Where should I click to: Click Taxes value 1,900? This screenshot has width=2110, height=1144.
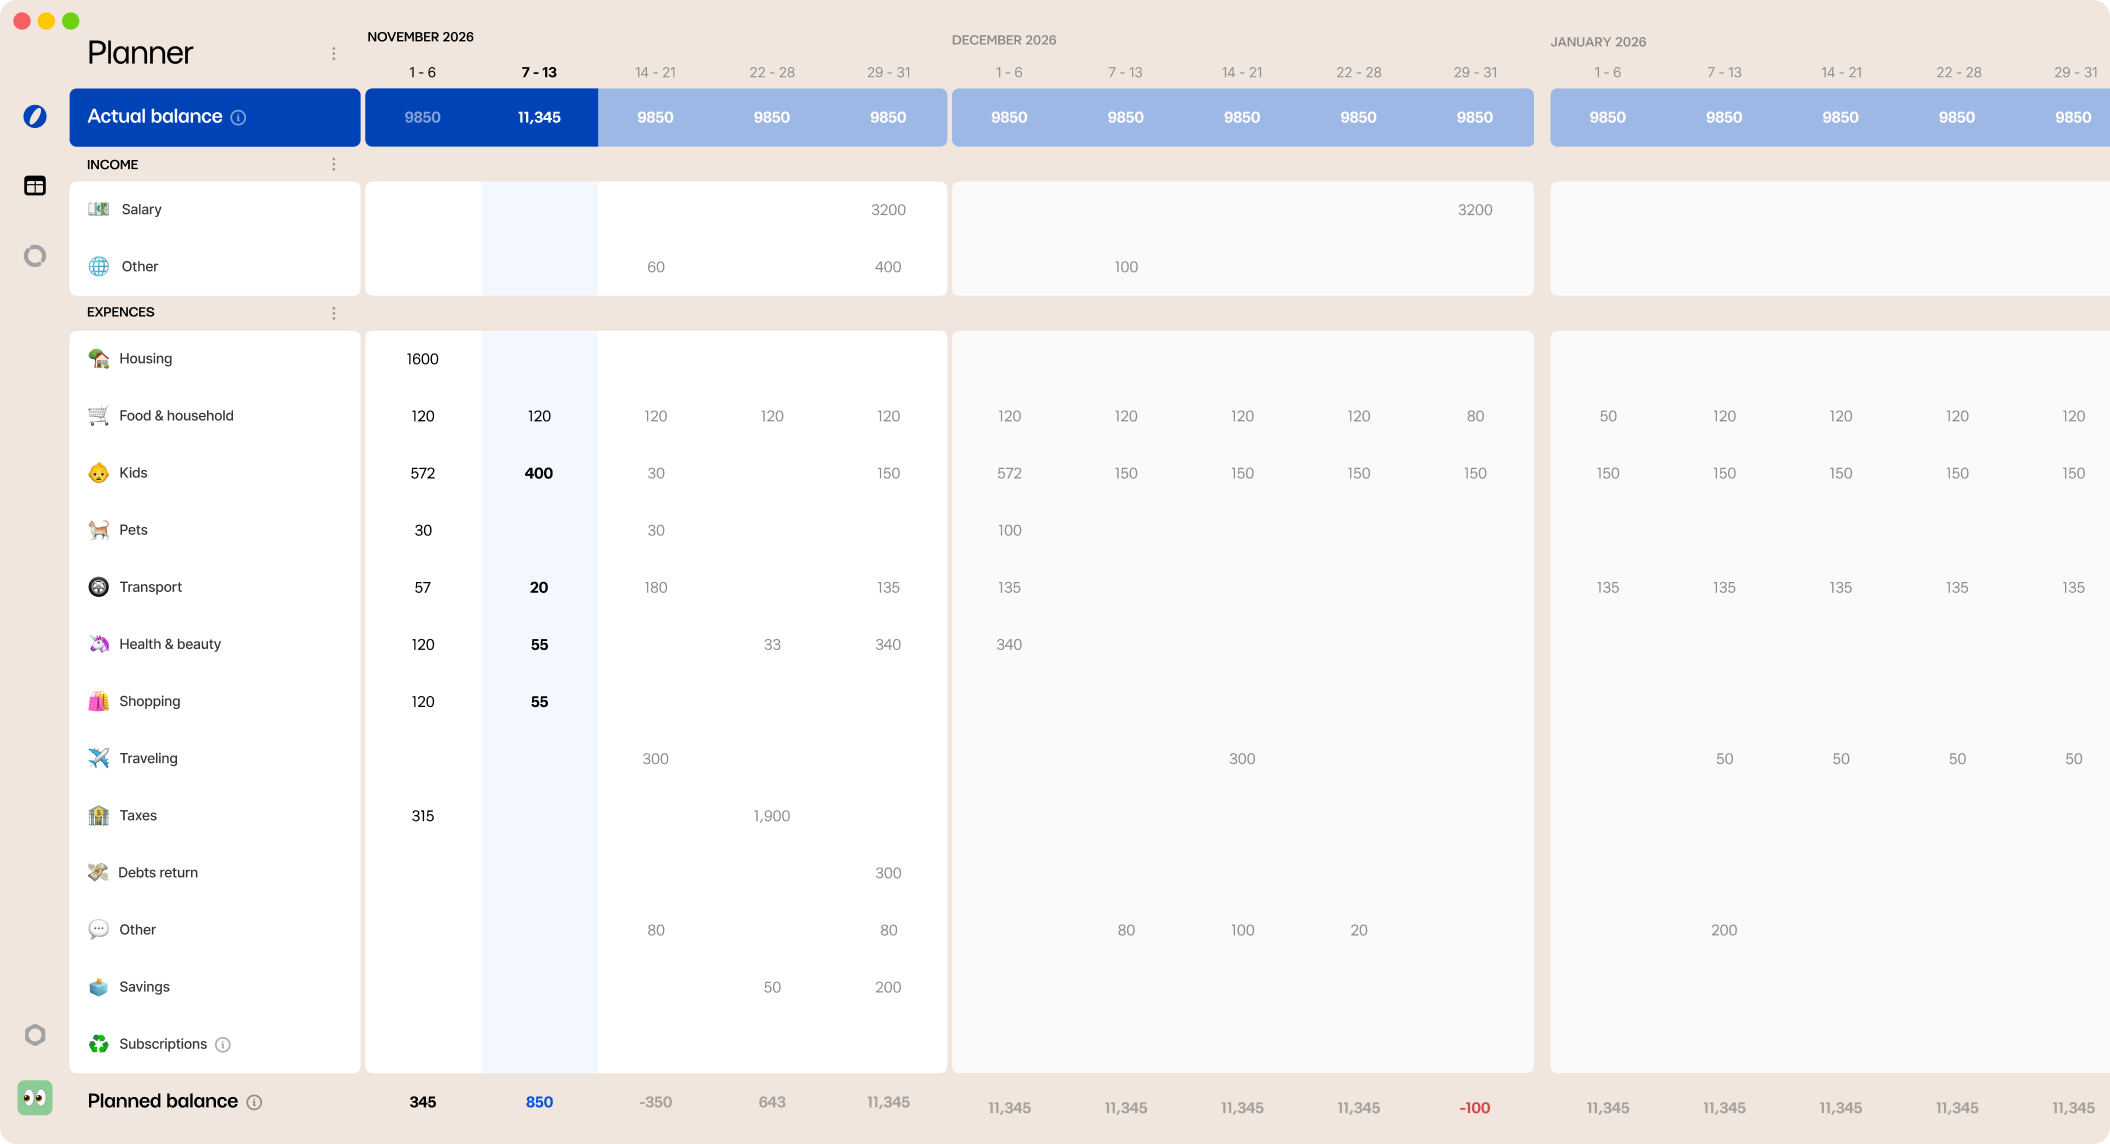tap(772, 816)
